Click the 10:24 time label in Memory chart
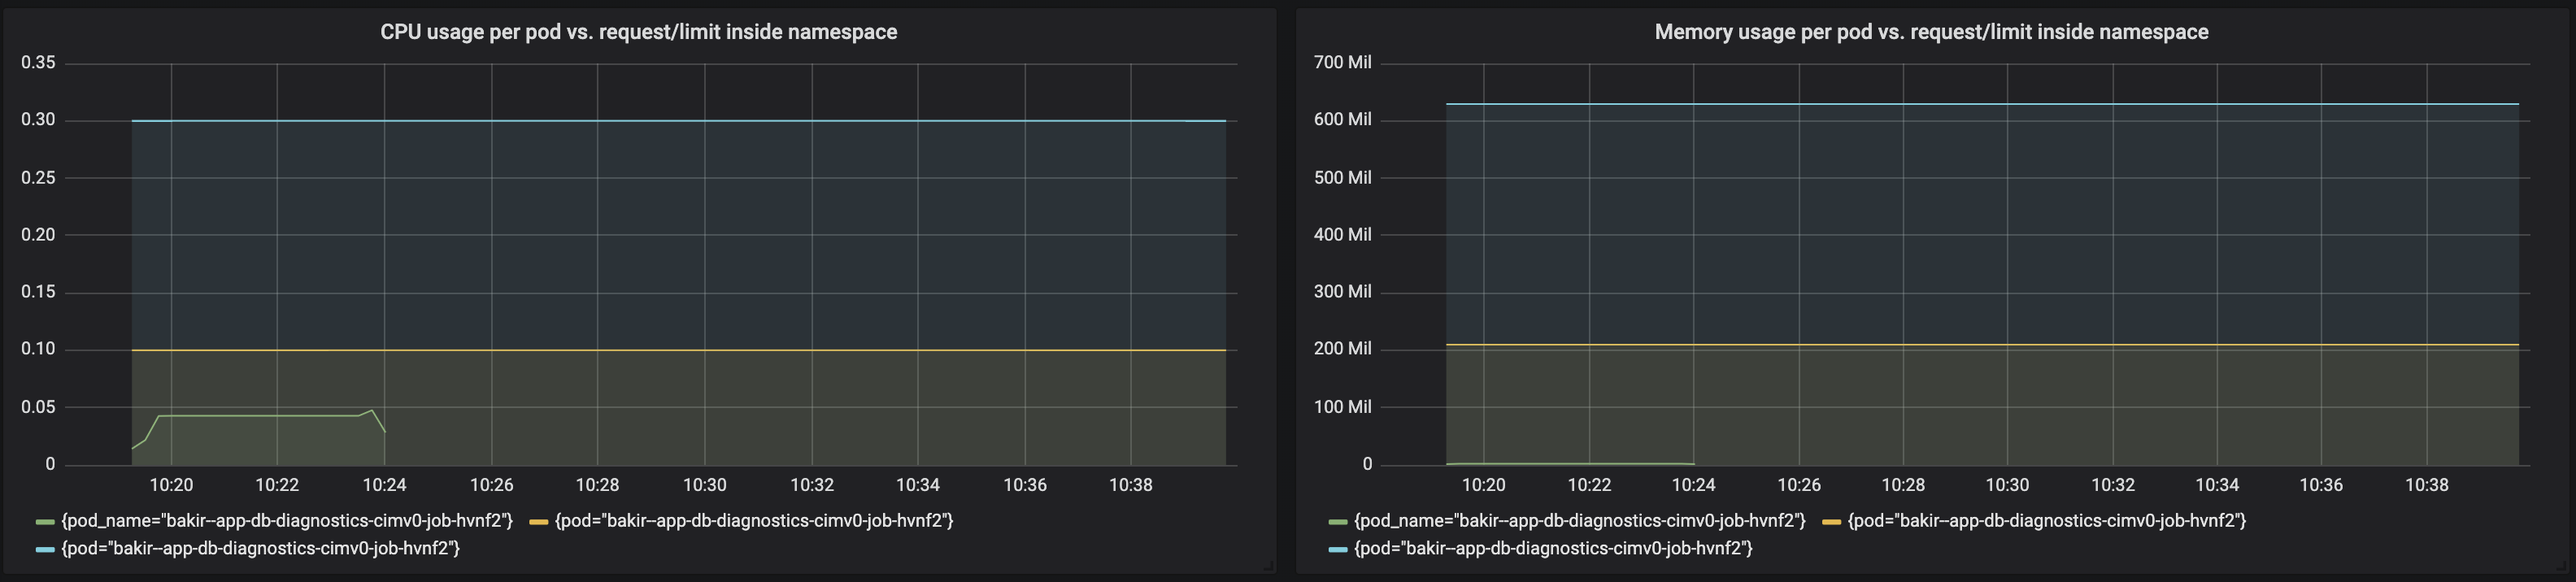This screenshot has width=2576, height=582. click(1694, 485)
